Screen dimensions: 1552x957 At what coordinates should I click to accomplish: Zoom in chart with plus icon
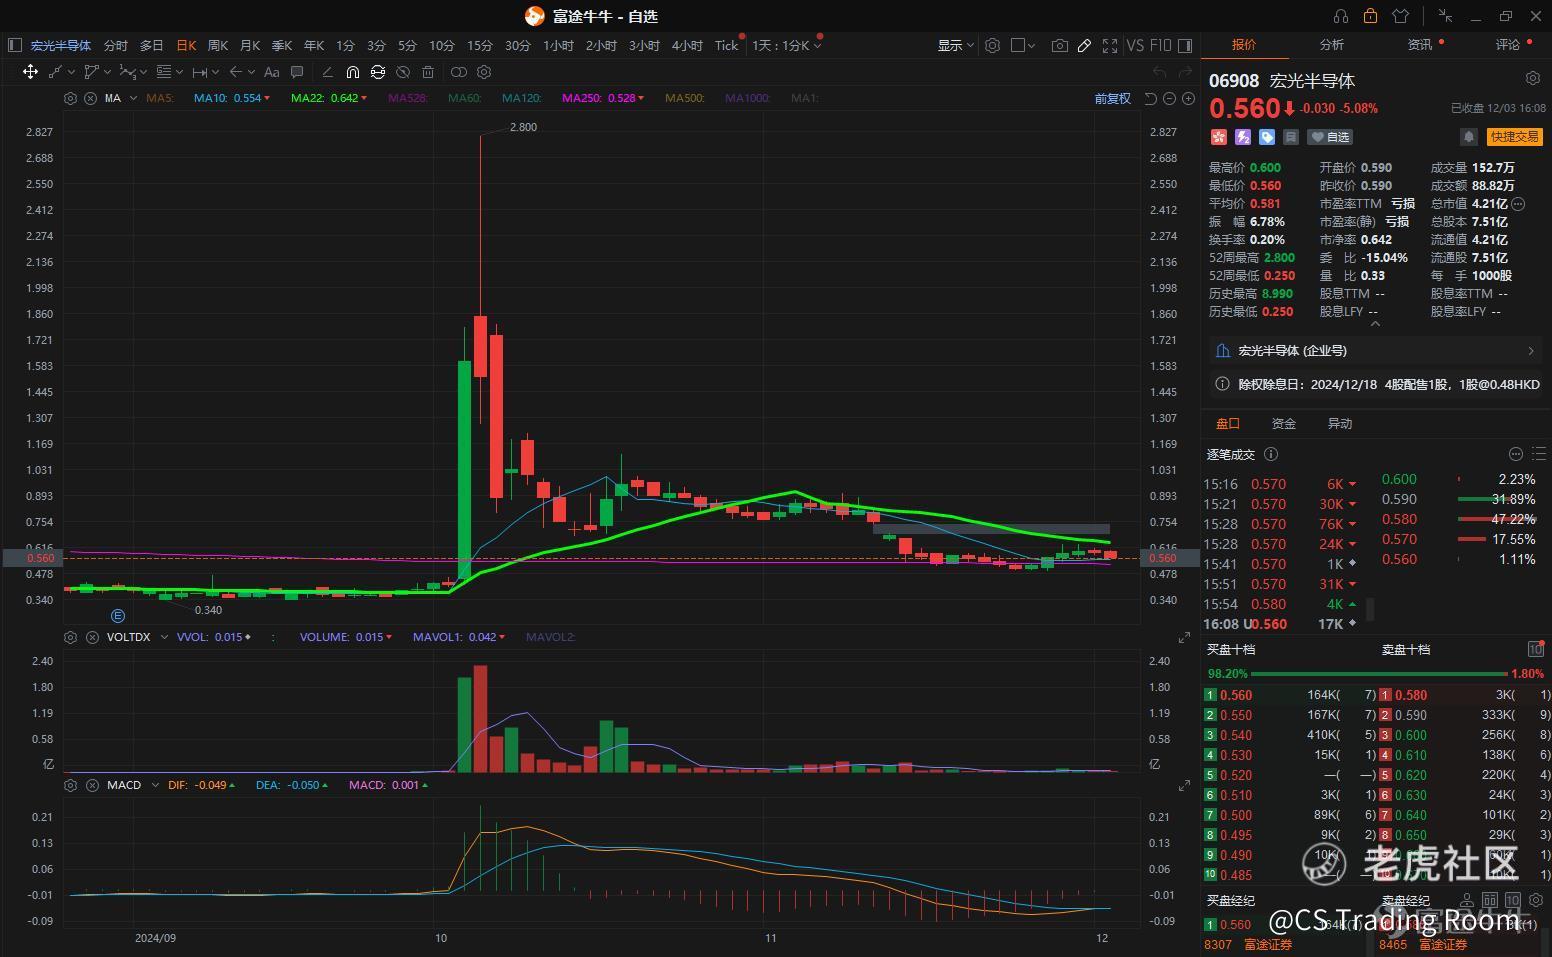tap(1188, 98)
